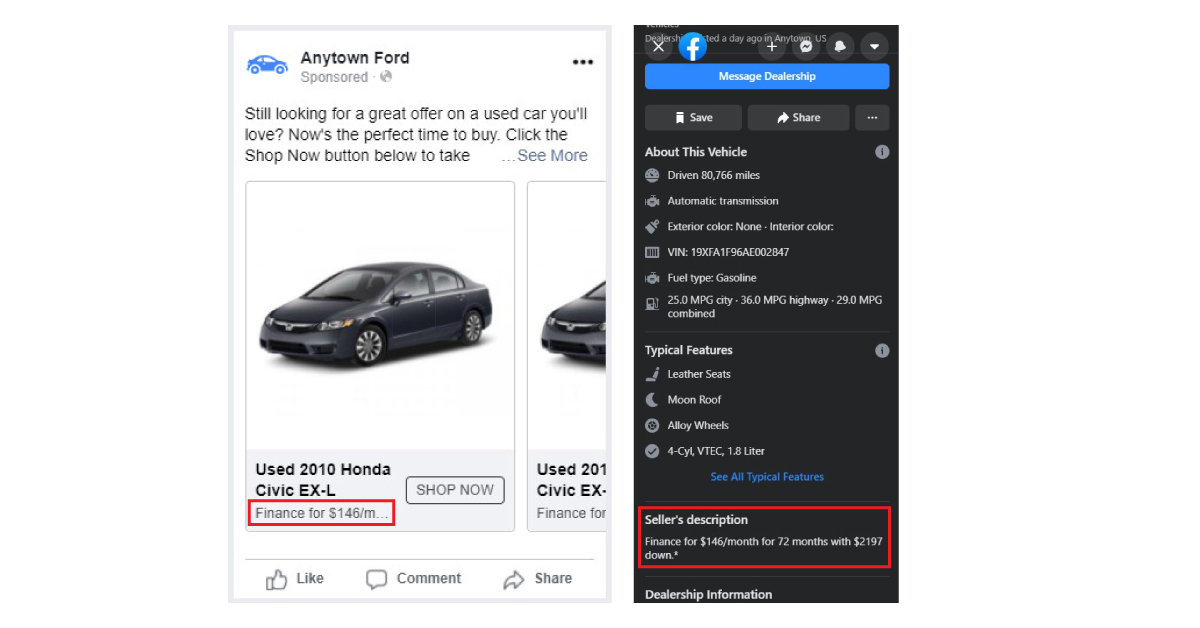The image size is (1200, 628).
Task: Click the 2010 Honda Civic photo thumbnail
Action: (379, 316)
